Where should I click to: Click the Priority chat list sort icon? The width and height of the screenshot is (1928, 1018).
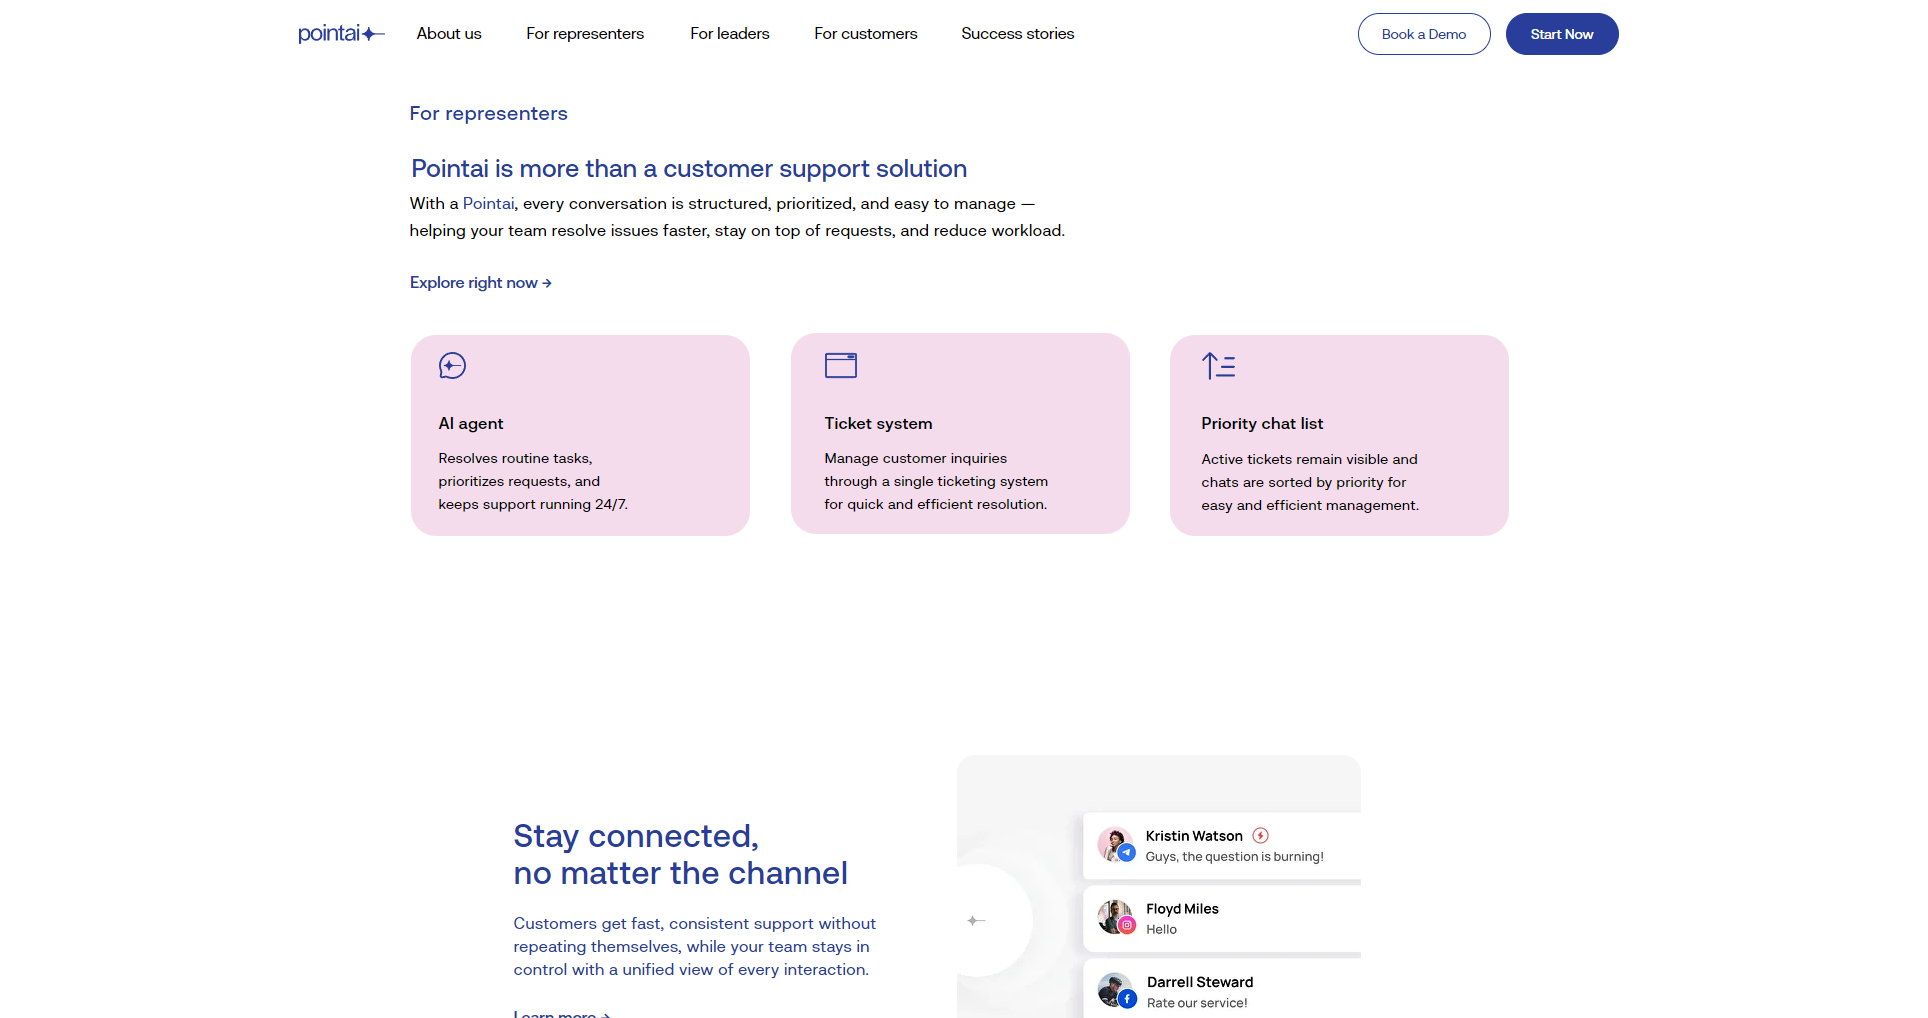(1218, 366)
